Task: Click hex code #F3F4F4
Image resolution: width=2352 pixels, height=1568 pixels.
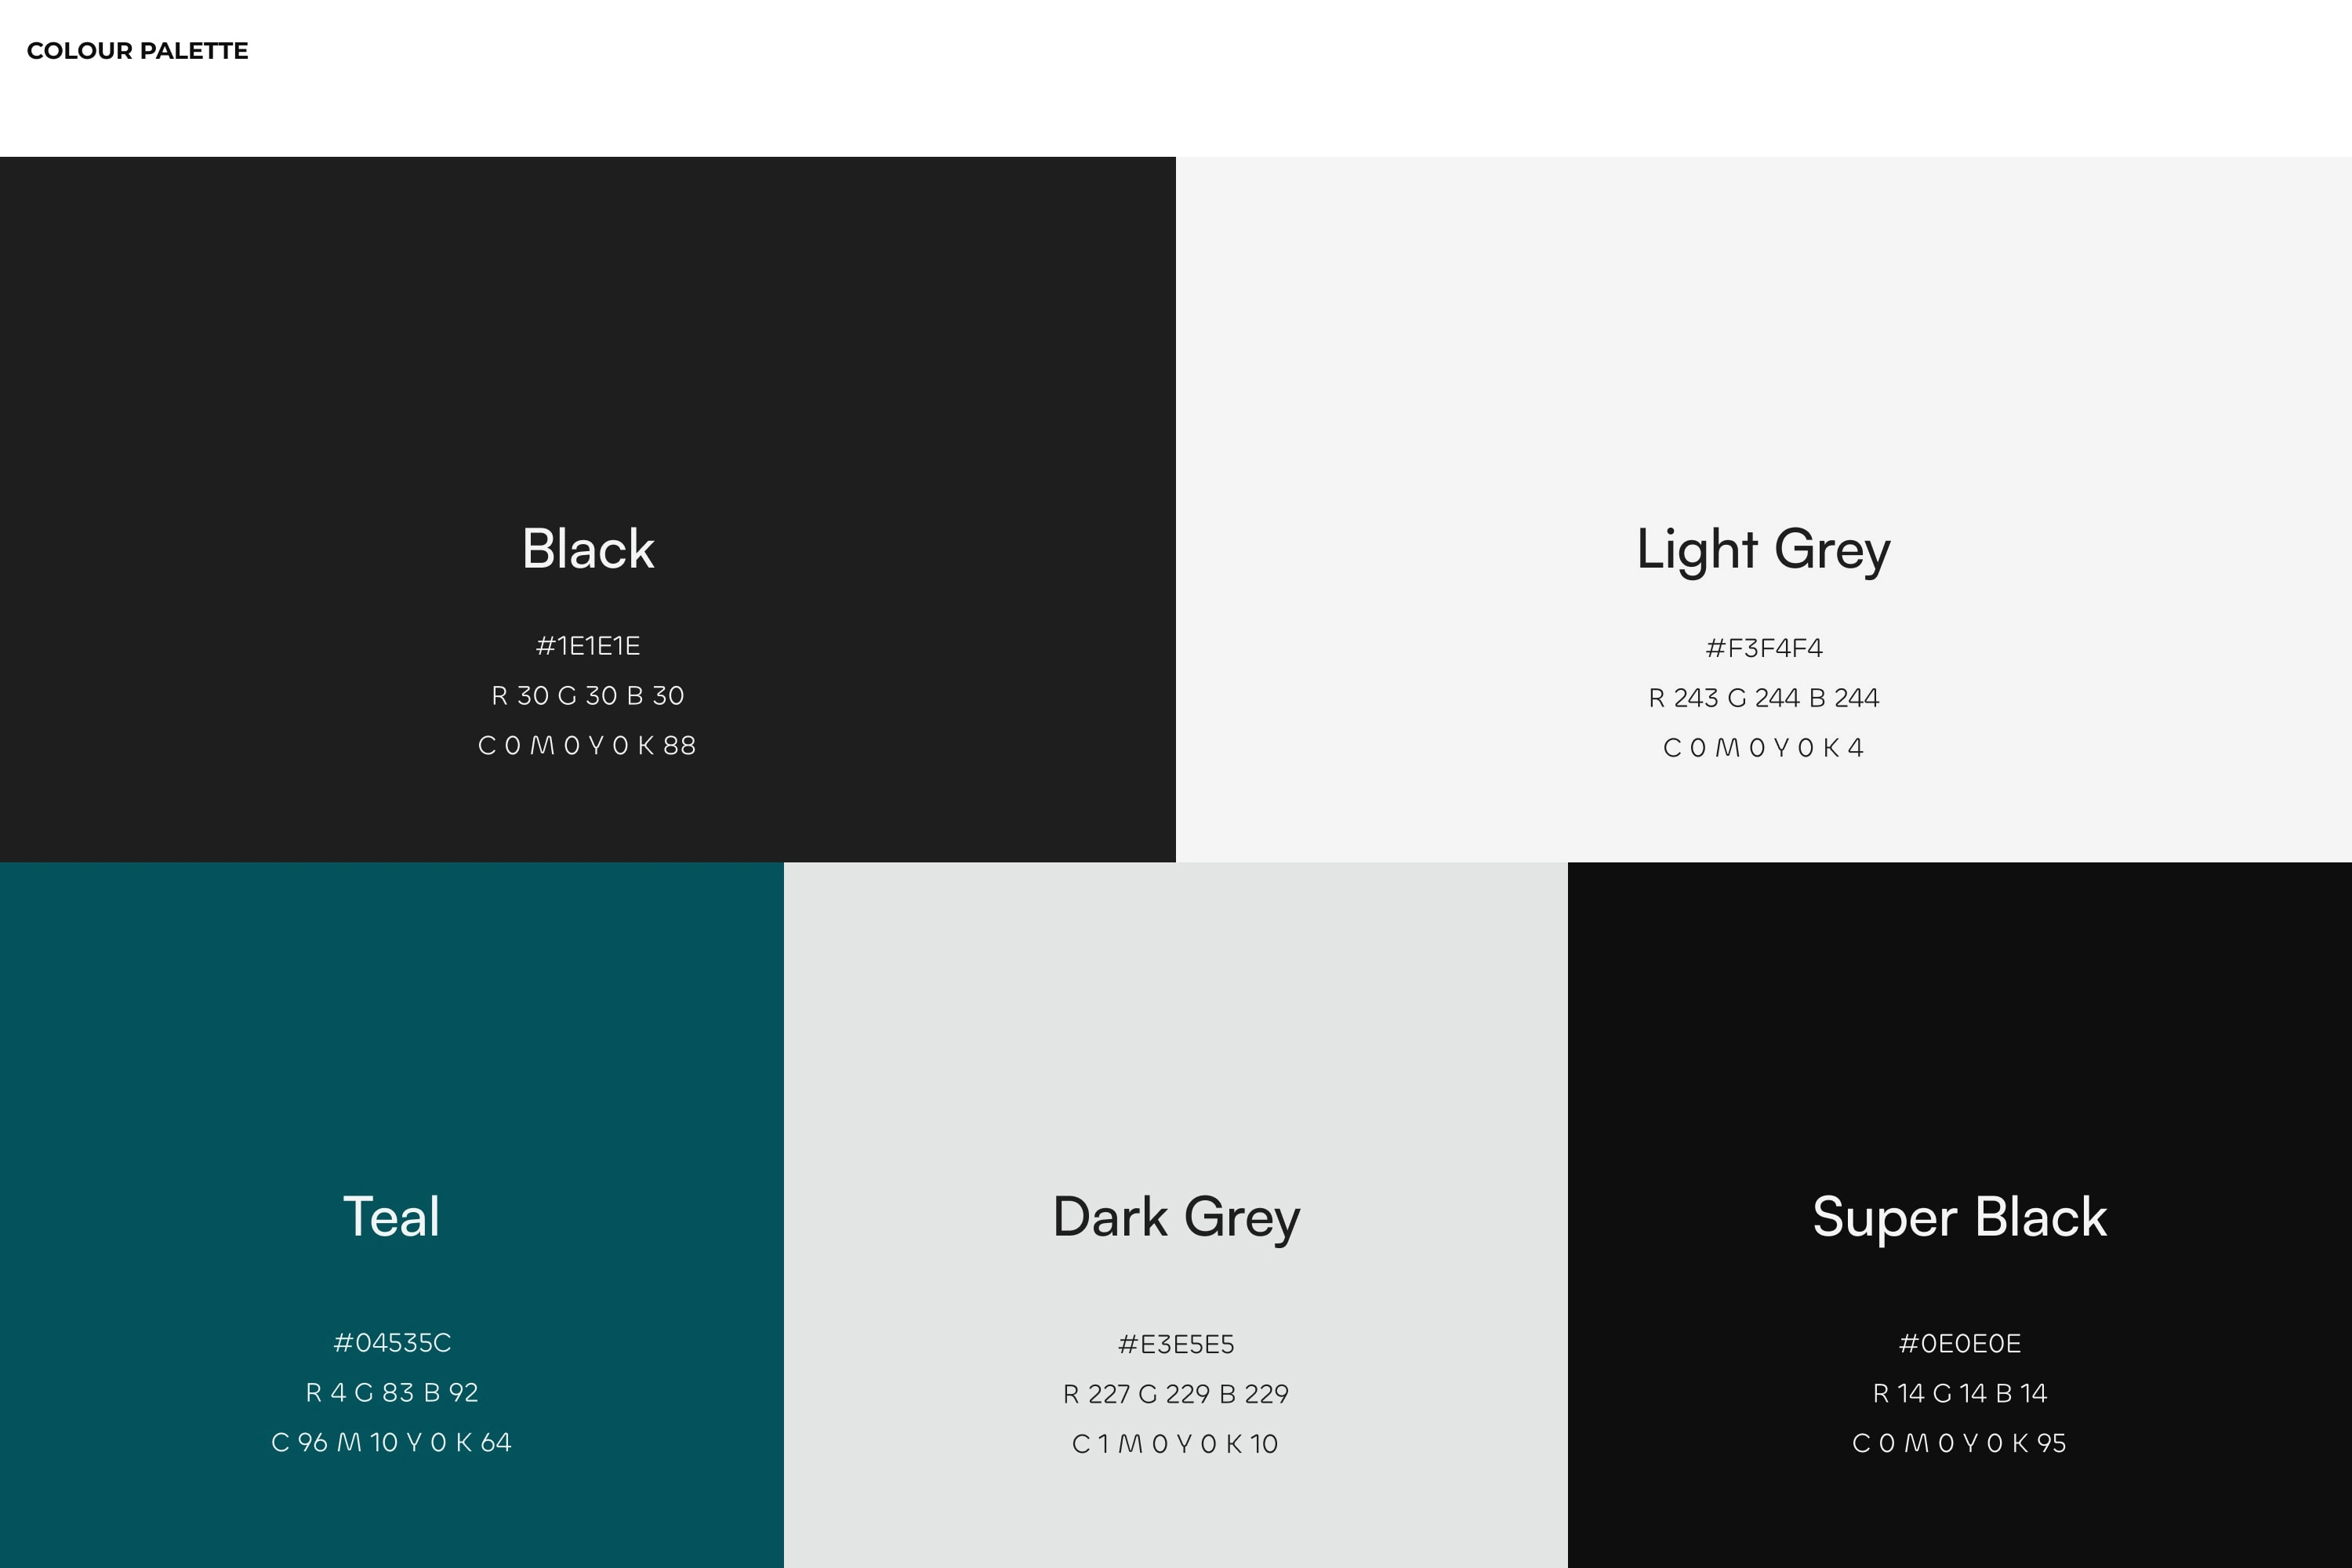Action: tap(1764, 648)
